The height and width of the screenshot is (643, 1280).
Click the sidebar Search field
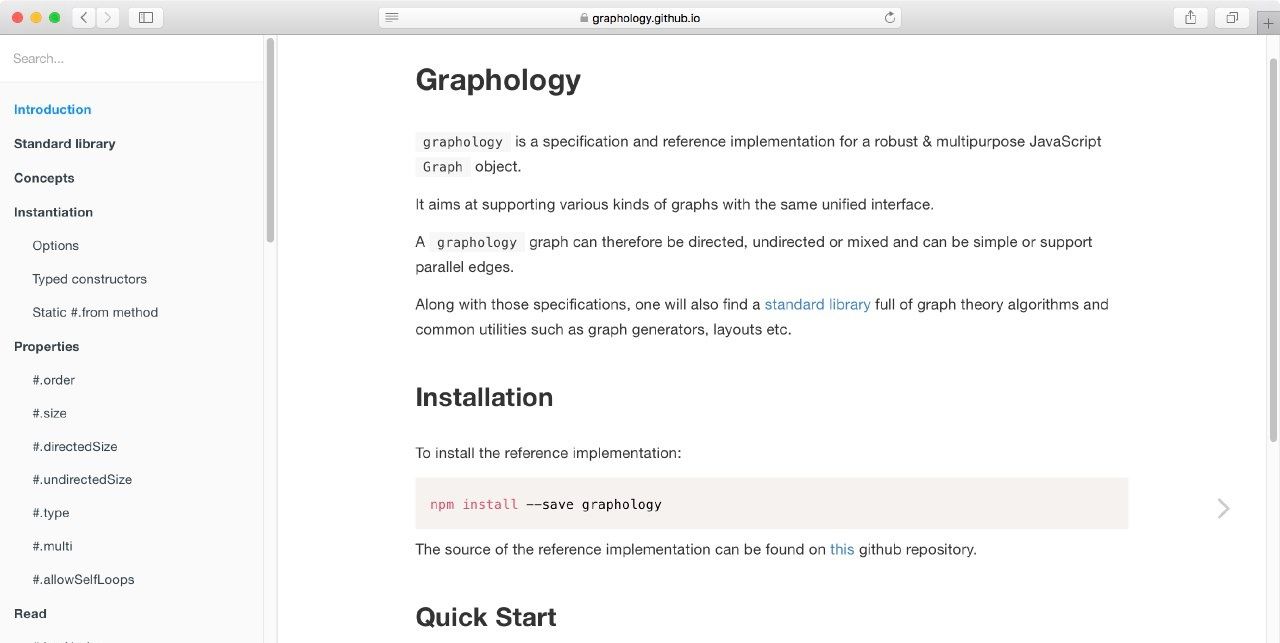click(130, 59)
